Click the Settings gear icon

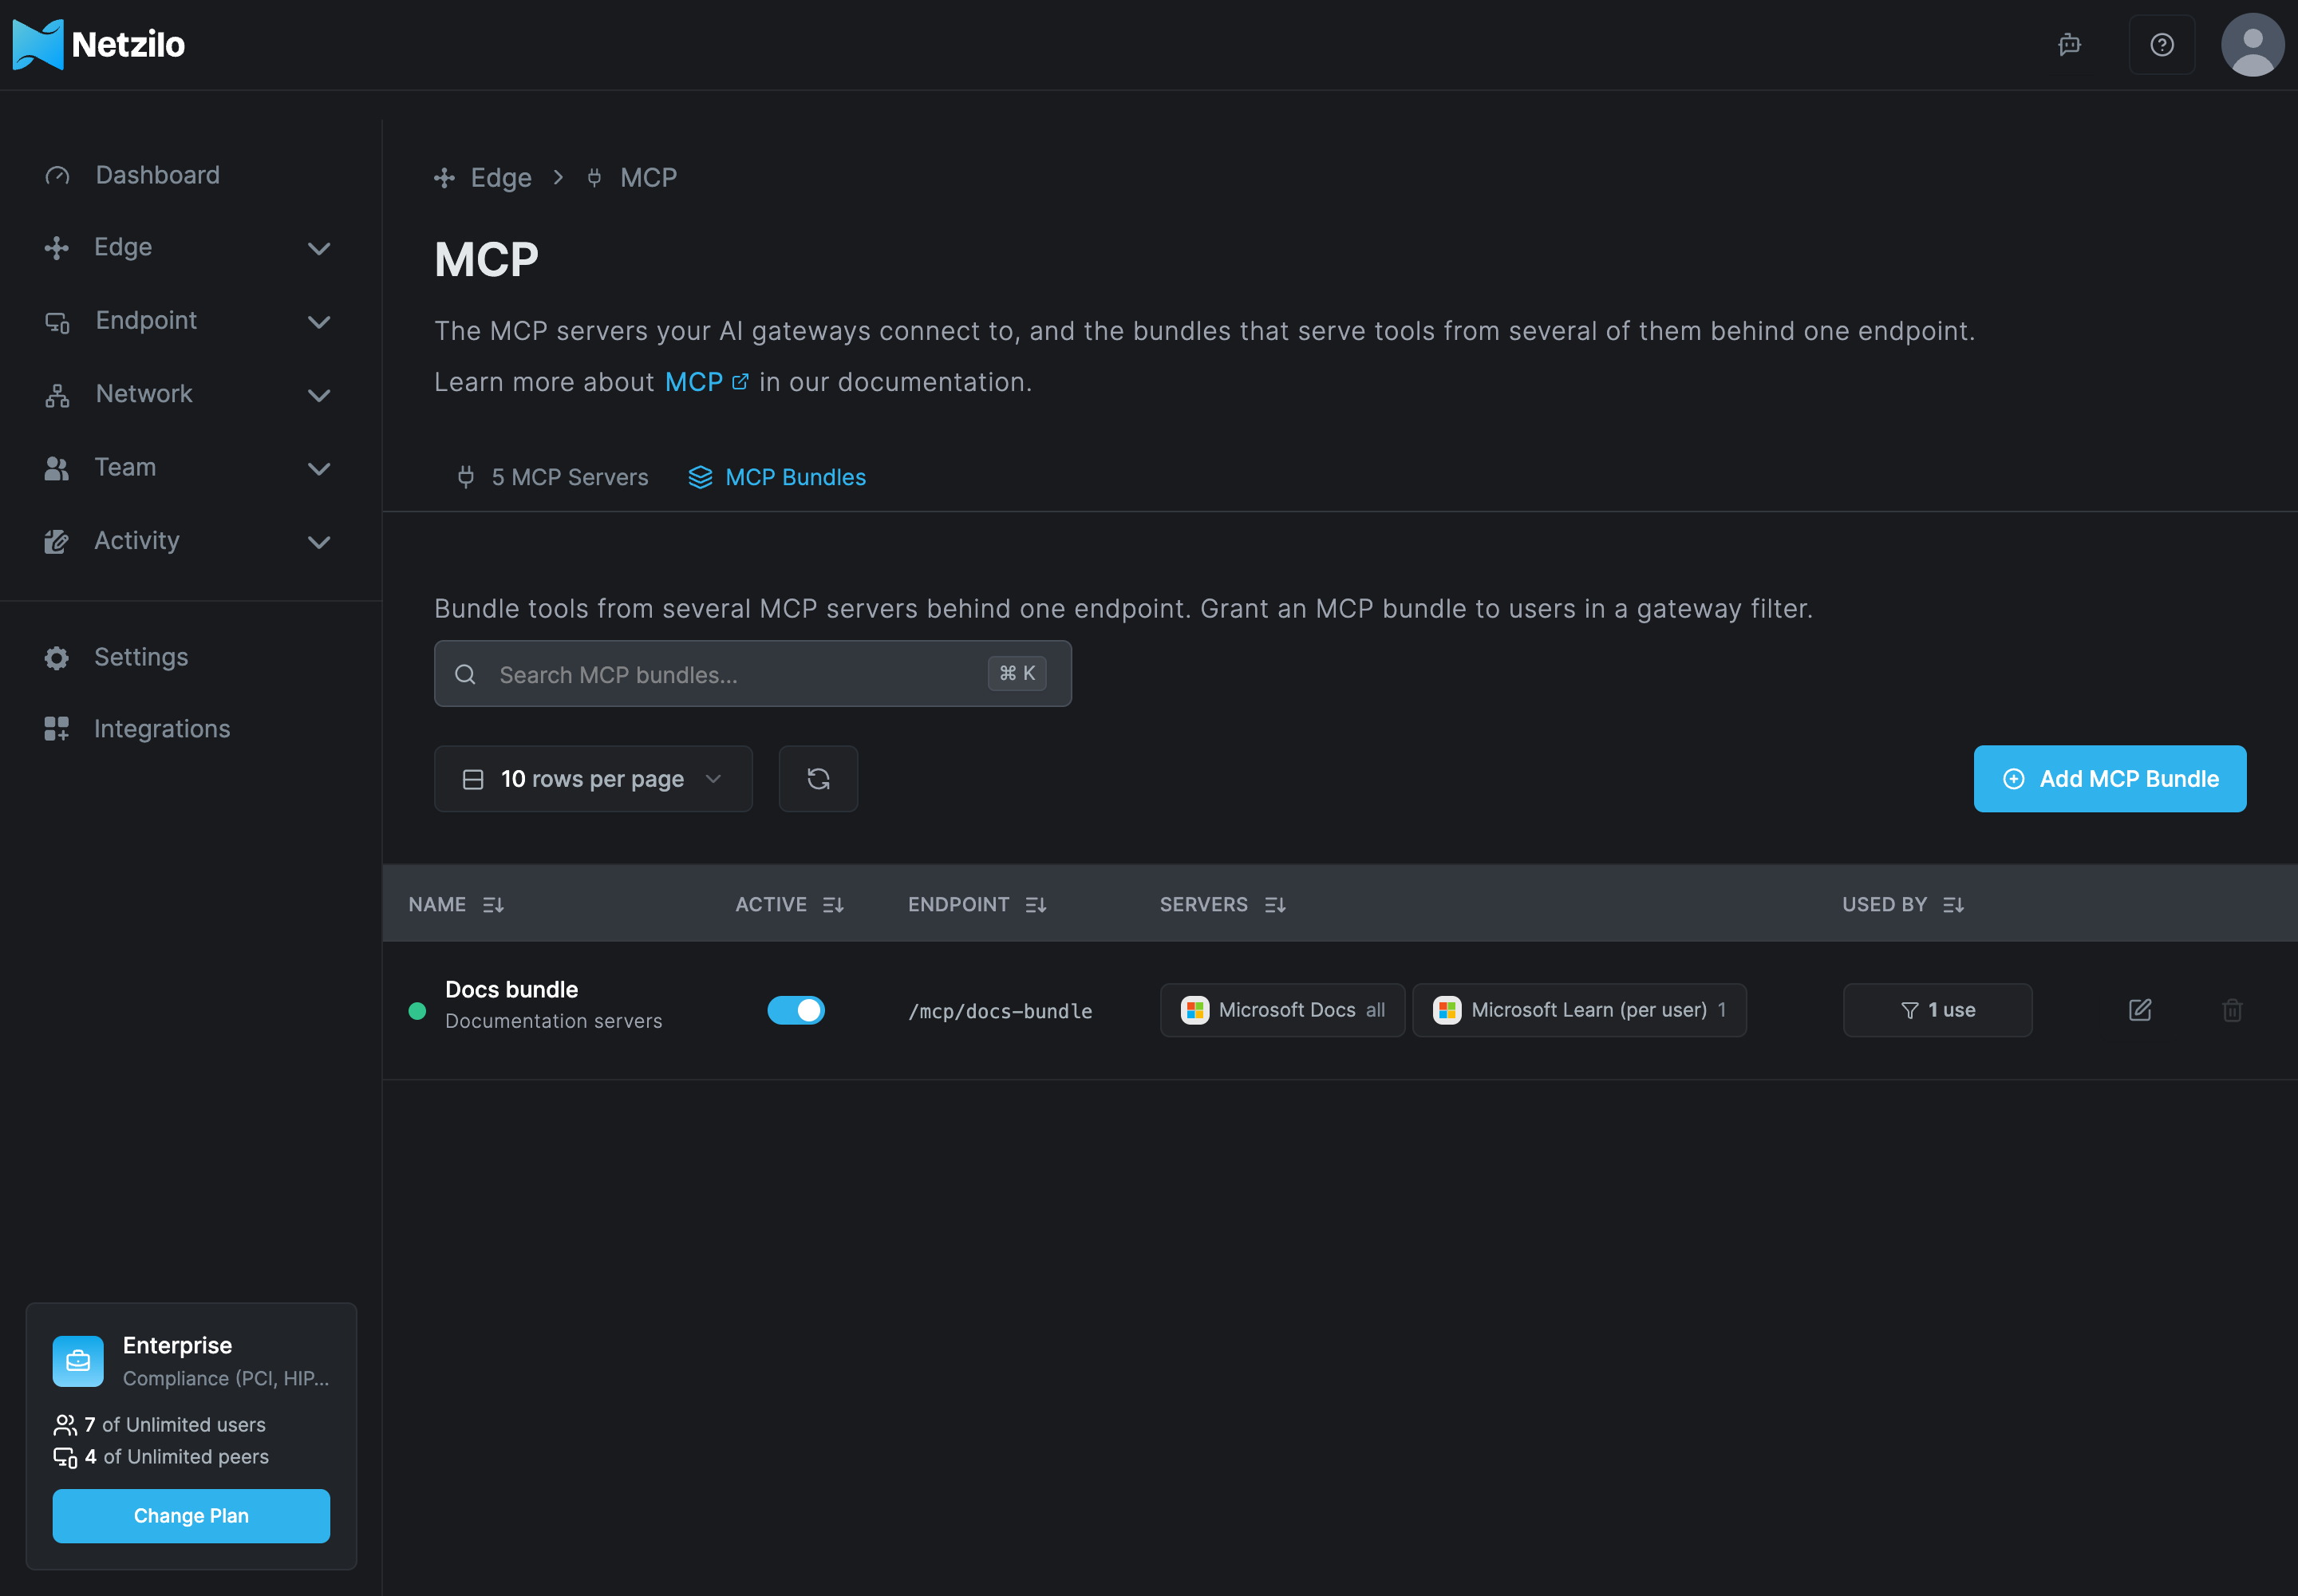click(57, 658)
